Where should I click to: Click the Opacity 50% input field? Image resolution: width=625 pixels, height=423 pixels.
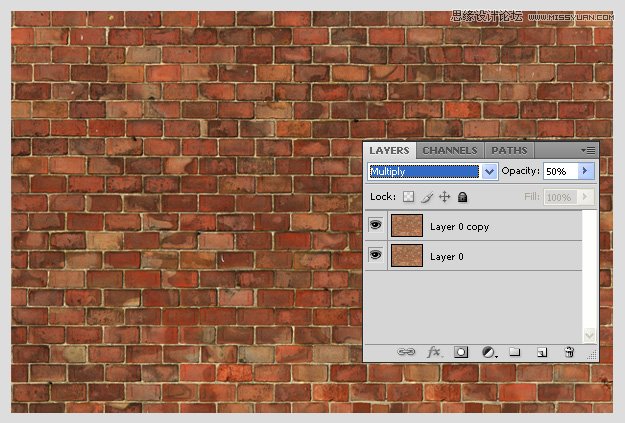[560, 172]
